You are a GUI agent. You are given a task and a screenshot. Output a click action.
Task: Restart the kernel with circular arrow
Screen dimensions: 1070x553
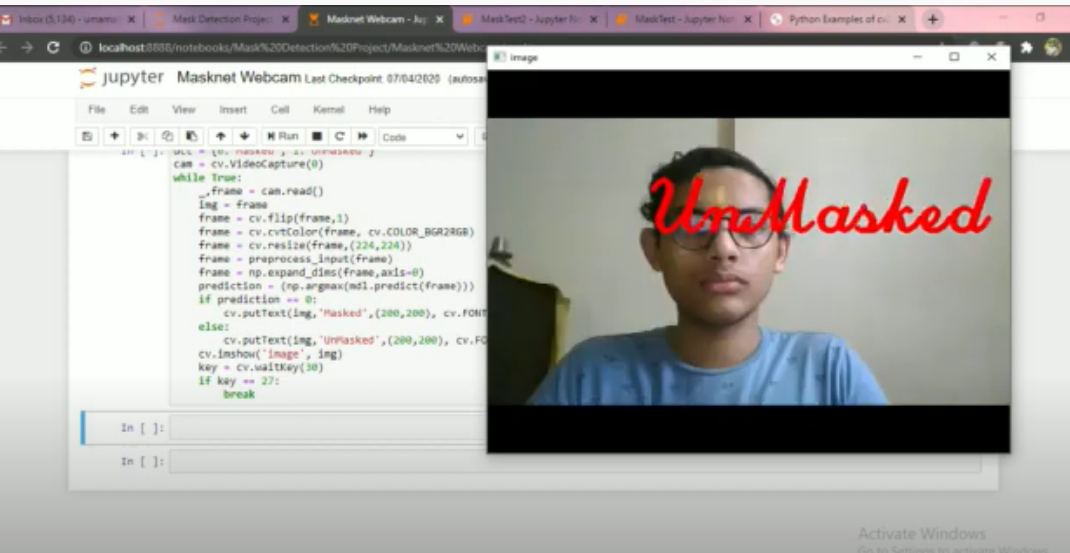[x=340, y=137]
